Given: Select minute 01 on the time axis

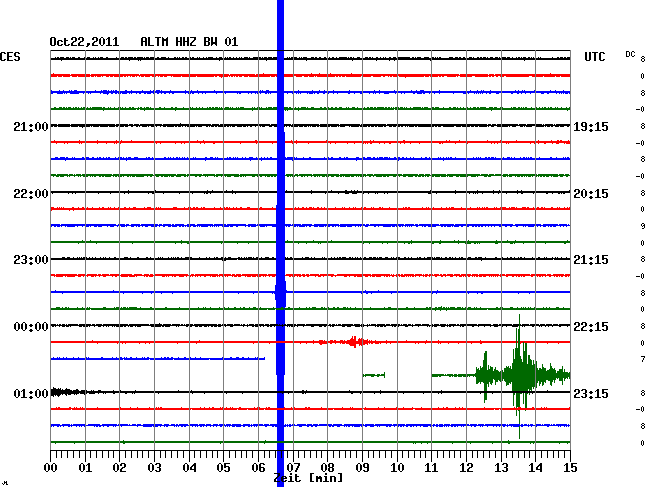Looking at the screenshot, I should coord(85,468).
